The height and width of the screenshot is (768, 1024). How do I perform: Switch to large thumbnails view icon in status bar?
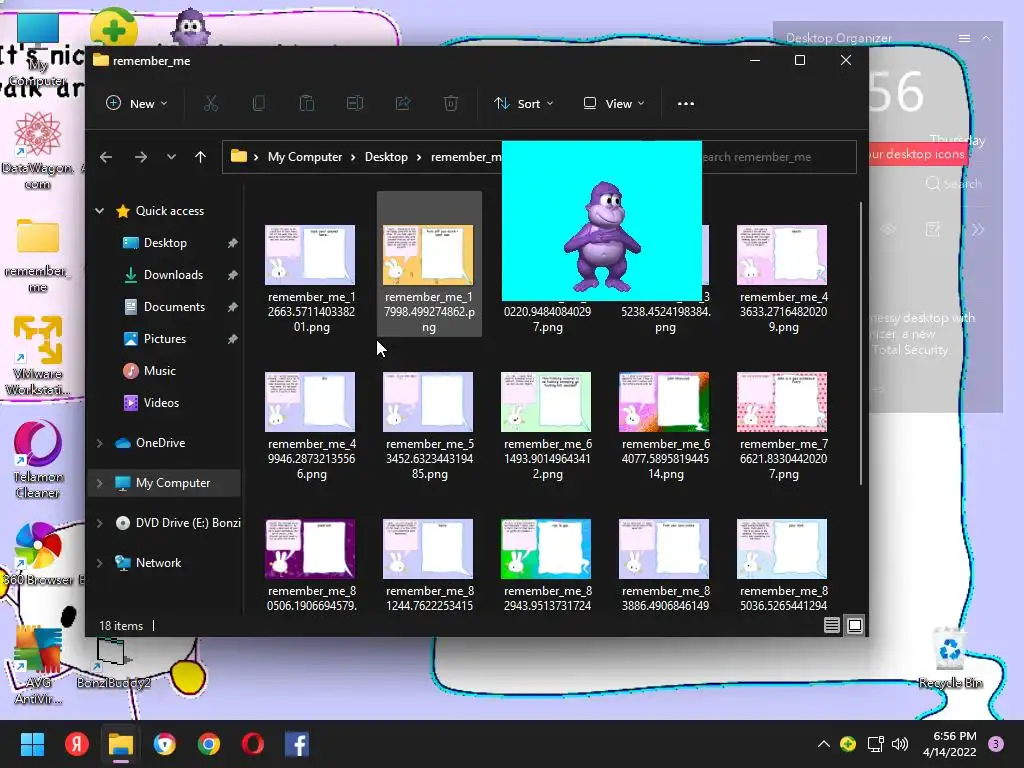[854, 625]
